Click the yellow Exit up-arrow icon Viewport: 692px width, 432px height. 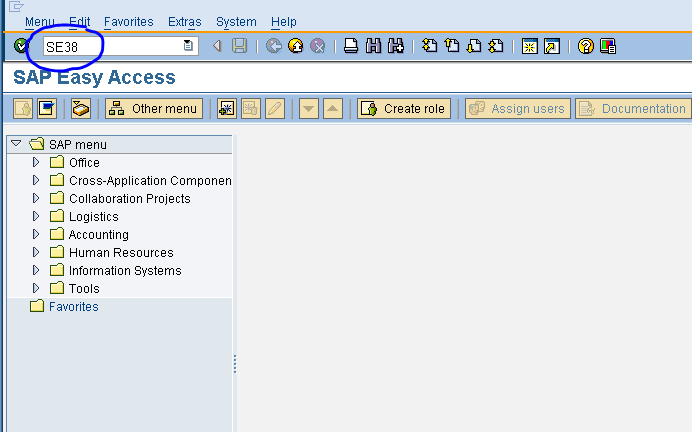296,45
